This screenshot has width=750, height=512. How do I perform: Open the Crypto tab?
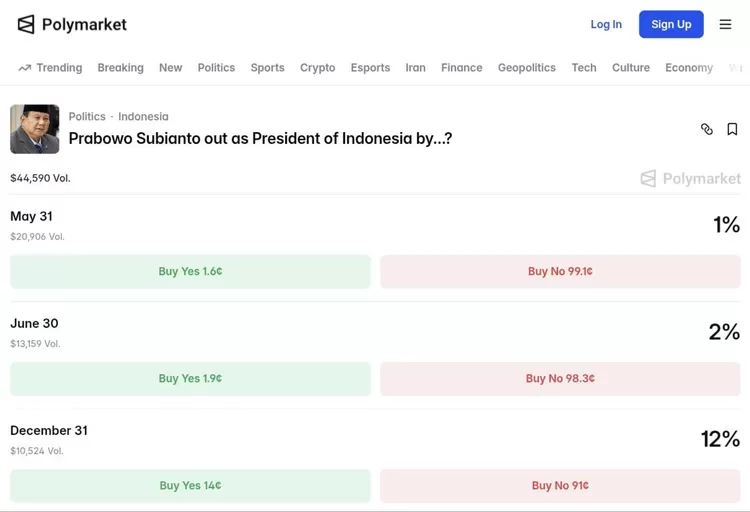318,68
